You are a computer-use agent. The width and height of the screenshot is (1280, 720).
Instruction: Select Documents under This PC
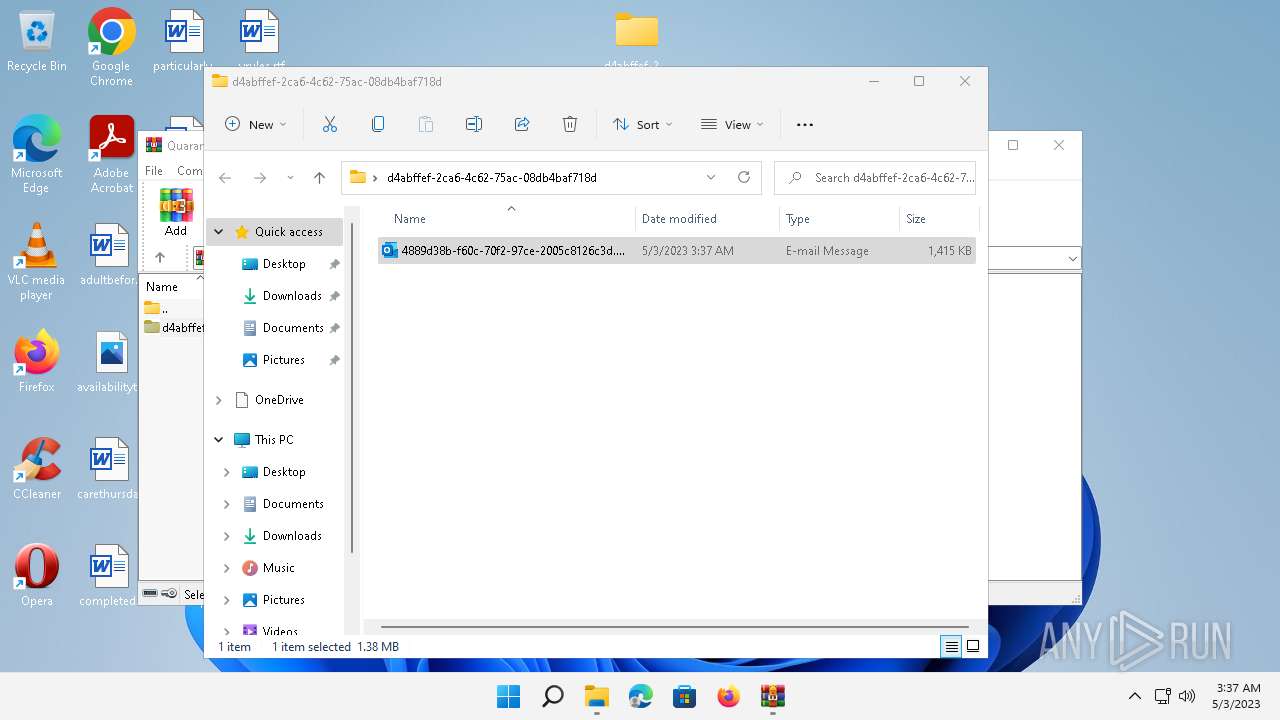pos(293,504)
